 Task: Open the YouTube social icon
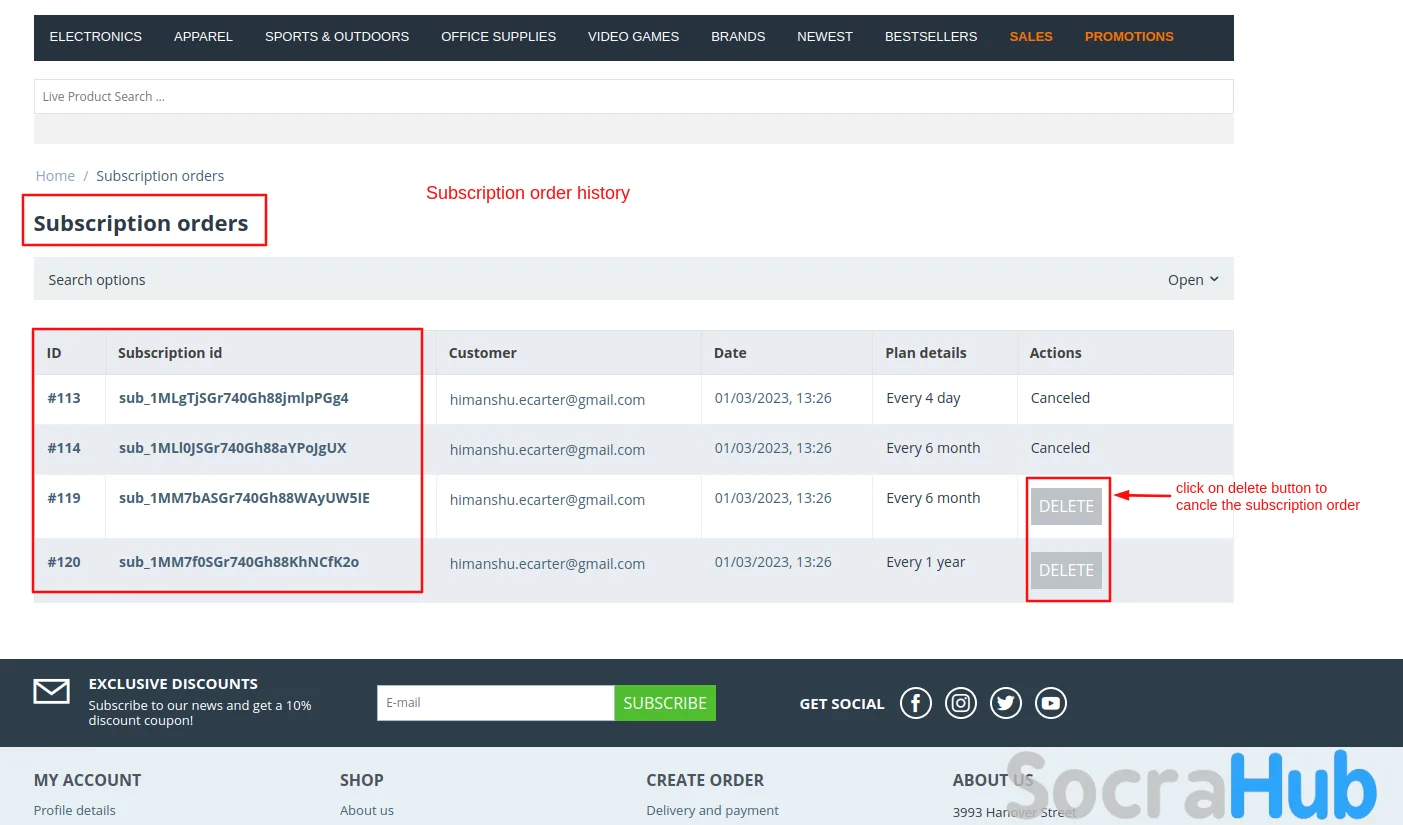tap(1051, 703)
